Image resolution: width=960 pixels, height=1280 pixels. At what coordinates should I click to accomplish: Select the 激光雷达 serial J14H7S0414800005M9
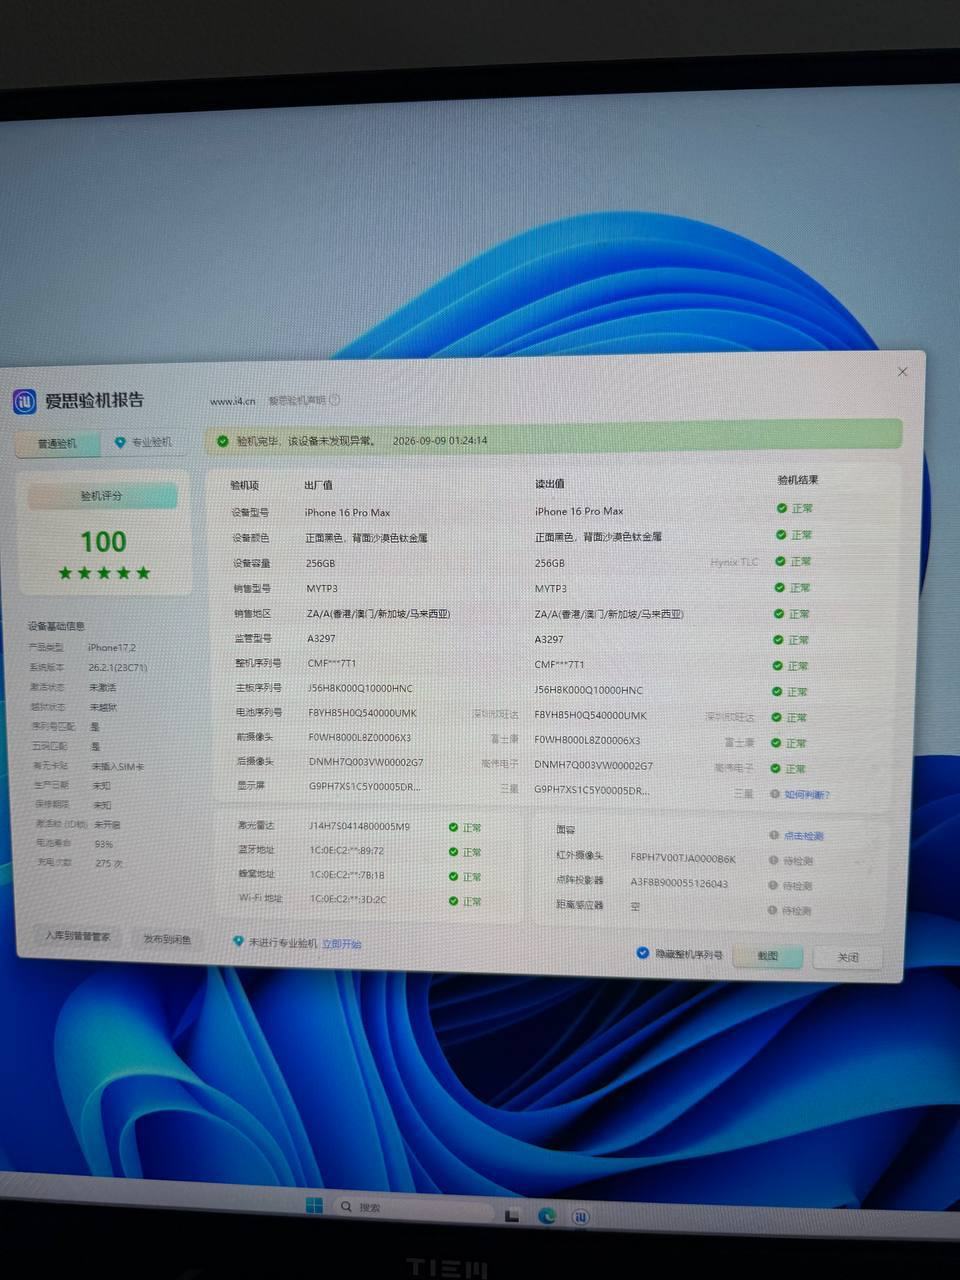359,826
